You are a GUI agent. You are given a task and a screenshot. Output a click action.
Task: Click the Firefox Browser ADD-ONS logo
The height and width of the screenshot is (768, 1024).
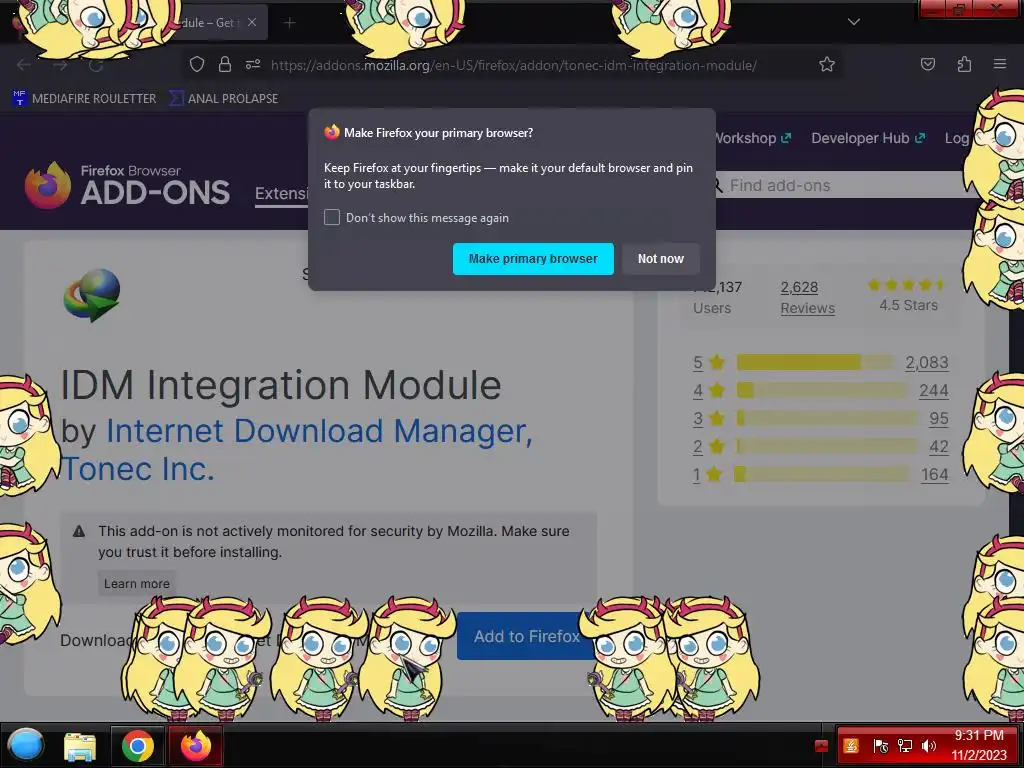tap(127, 185)
